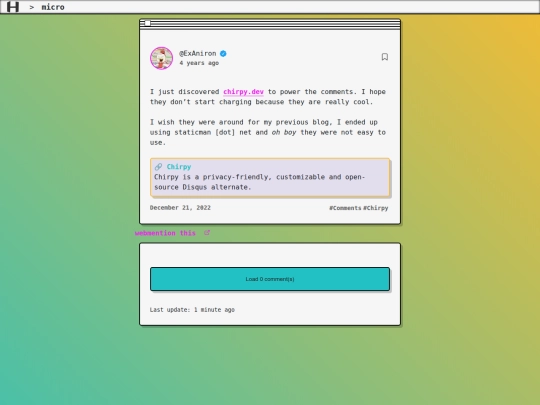Open the ExAniron avatar image

pyautogui.click(x=162, y=58)
